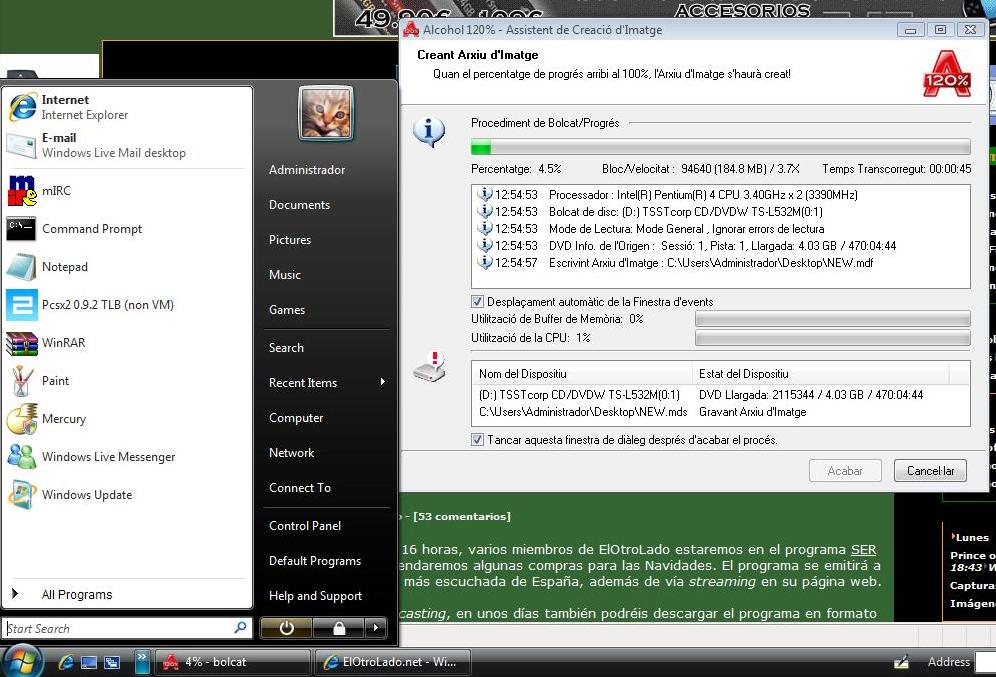Click the Alcohol 120% logo

click(946, 74)
